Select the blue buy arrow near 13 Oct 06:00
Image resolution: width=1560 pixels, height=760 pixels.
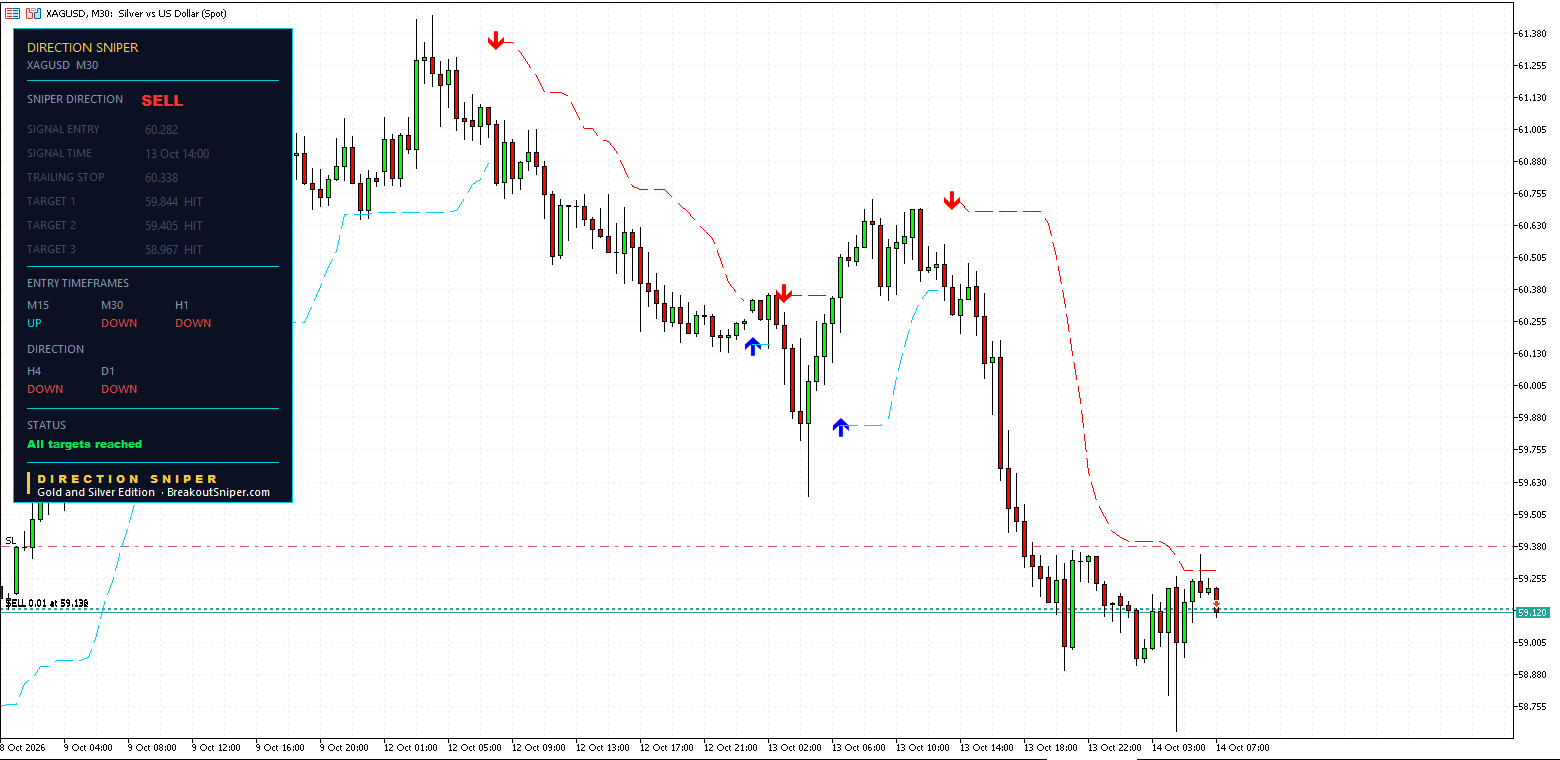[x=840, y=427]
